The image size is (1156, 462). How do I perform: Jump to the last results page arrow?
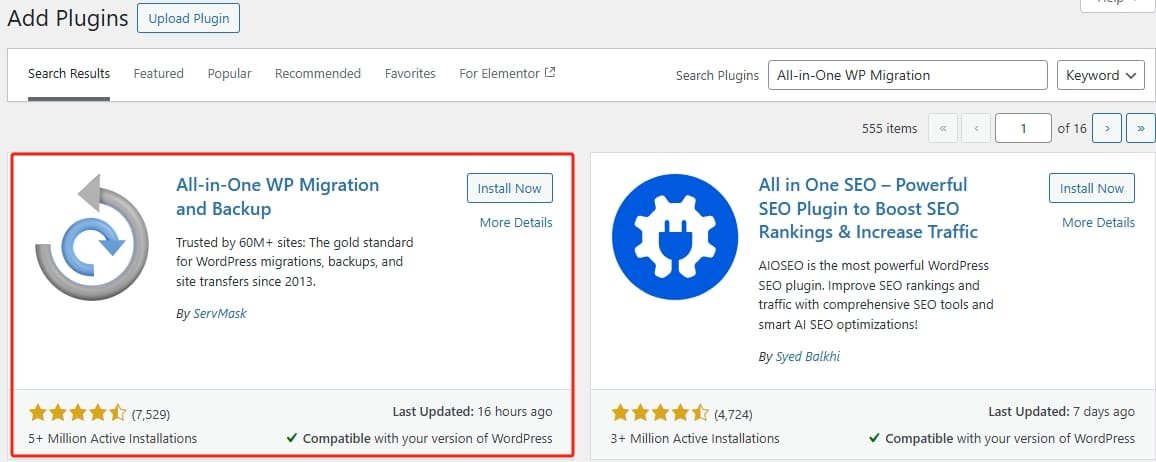(x=1141, y=128)
